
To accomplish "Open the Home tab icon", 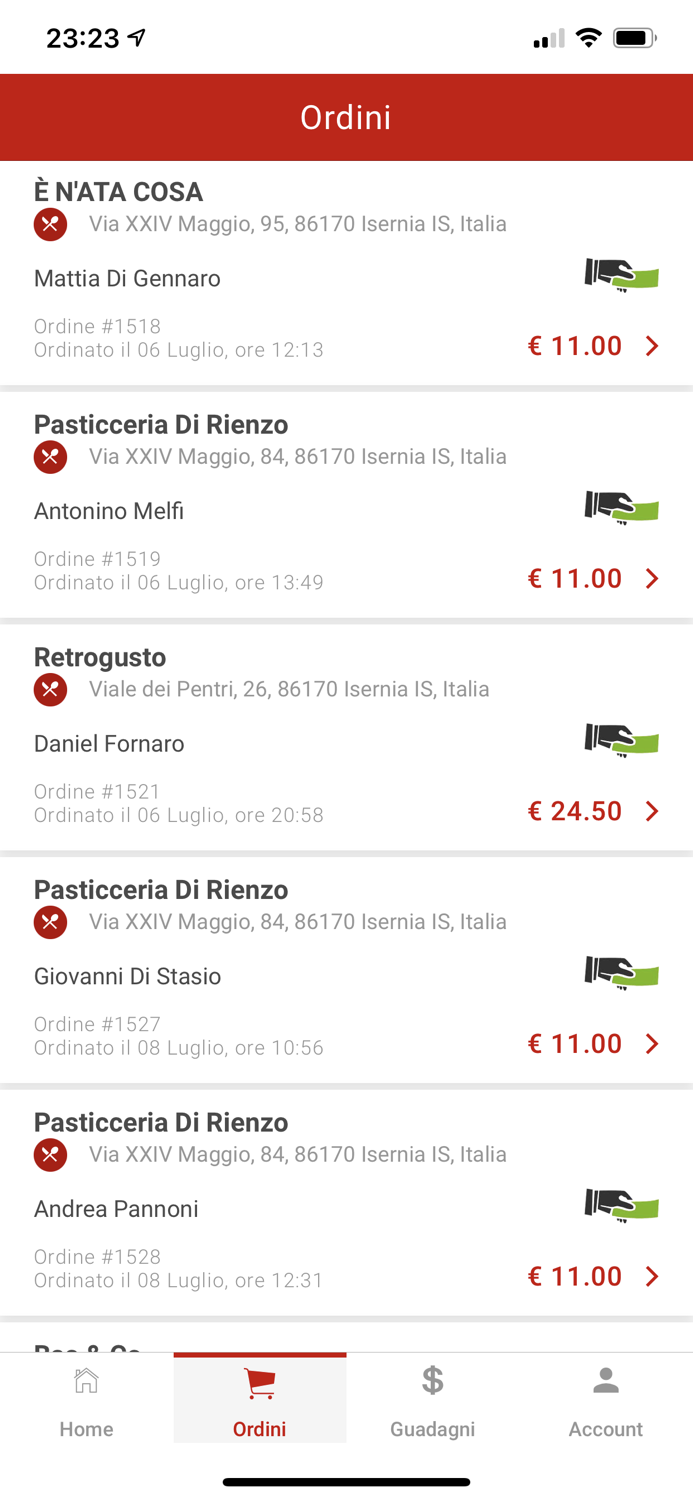I will tap(86, 1381).
